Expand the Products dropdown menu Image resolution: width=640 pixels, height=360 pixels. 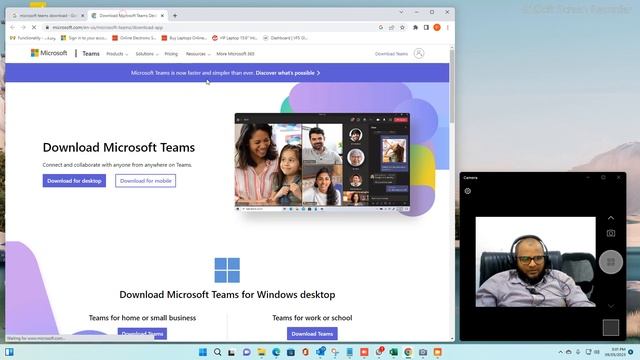(x=117, y=54)
